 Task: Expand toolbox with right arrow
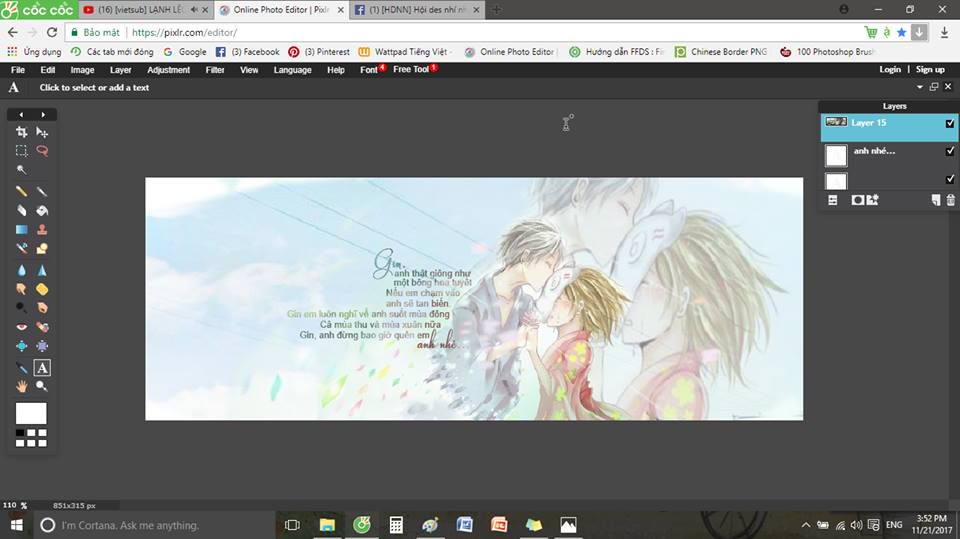pyautogui.click(x=43, y=115)
